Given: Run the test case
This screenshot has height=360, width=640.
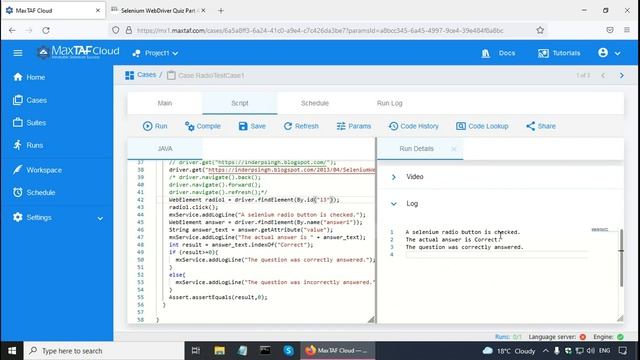Looking at the screenshot, I should tap(155, 126).
